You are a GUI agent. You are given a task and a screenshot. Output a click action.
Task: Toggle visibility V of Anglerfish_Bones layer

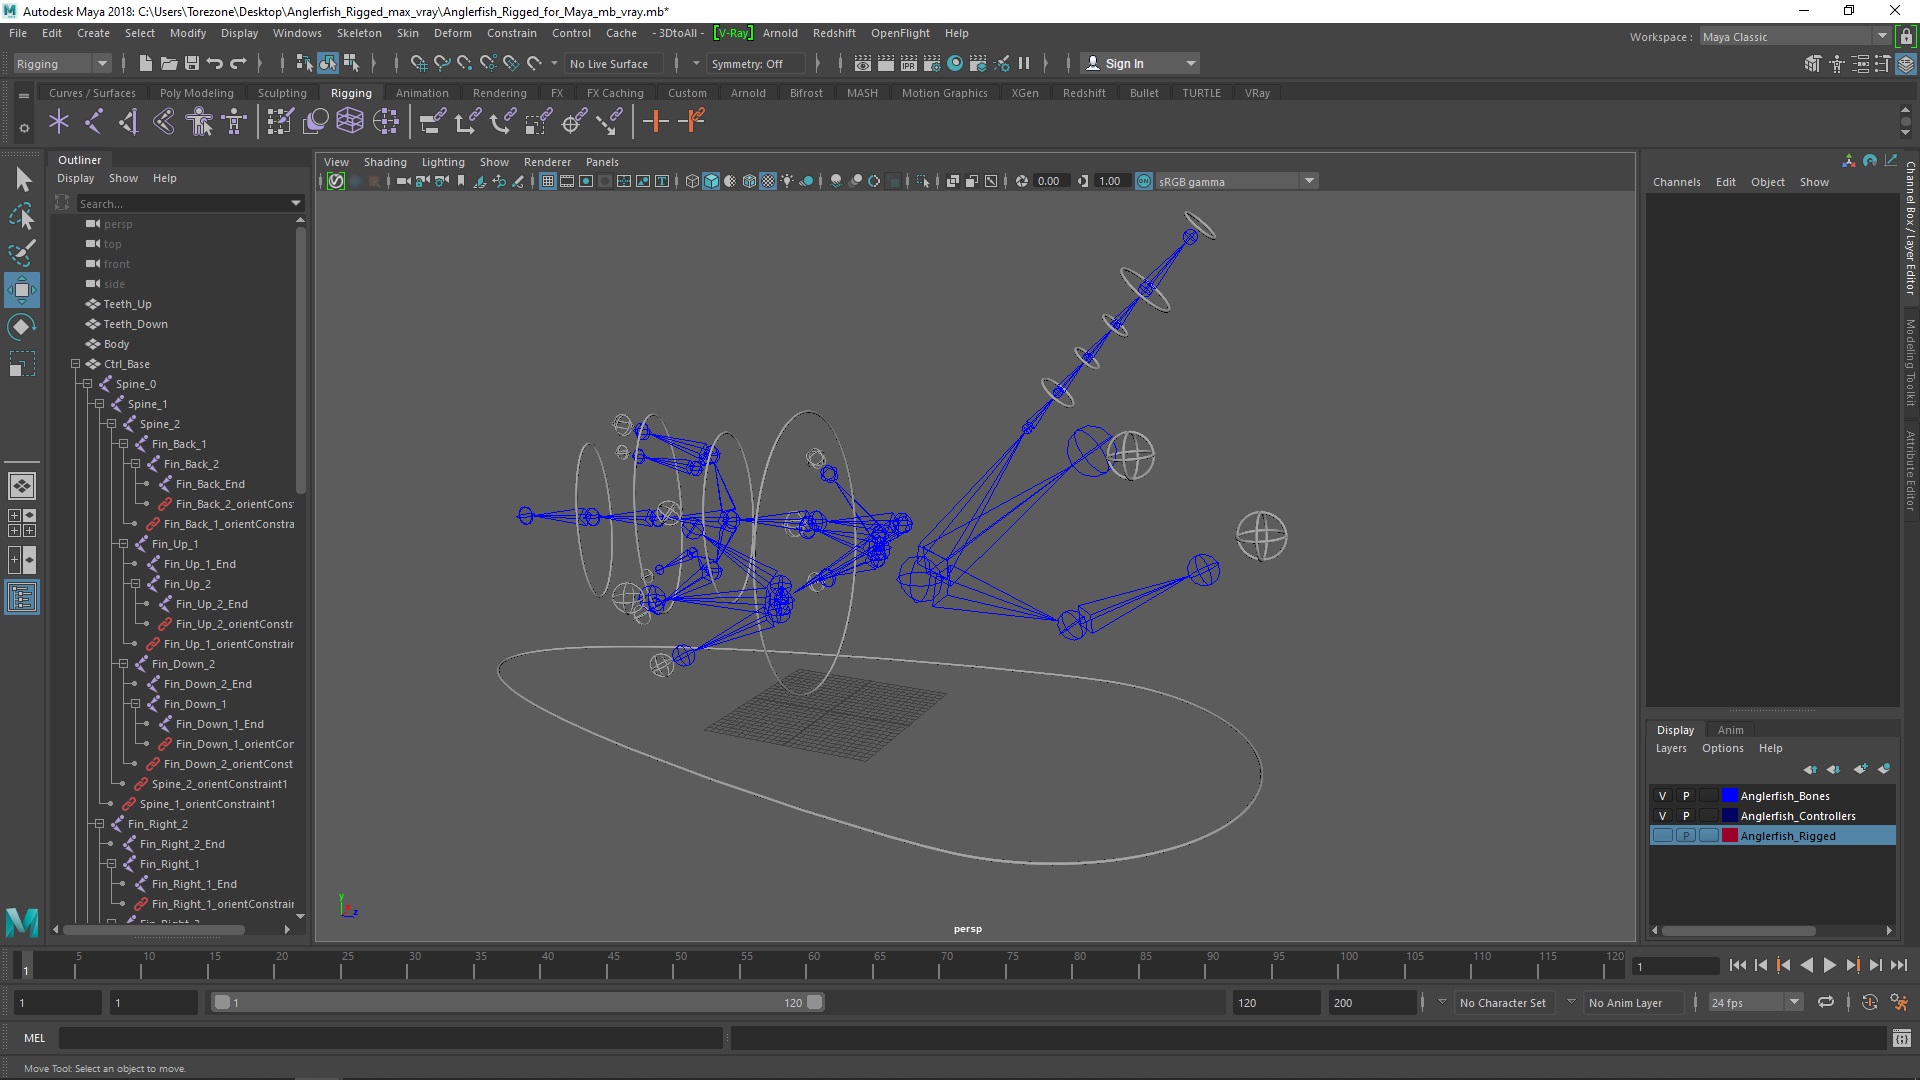(1662, 796)
